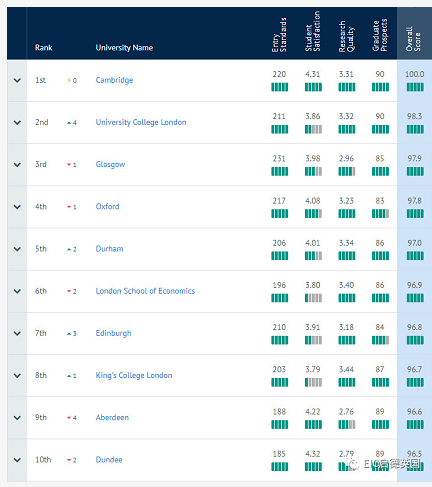
Task: Sort by University Name column header
Action: point(124,48)
